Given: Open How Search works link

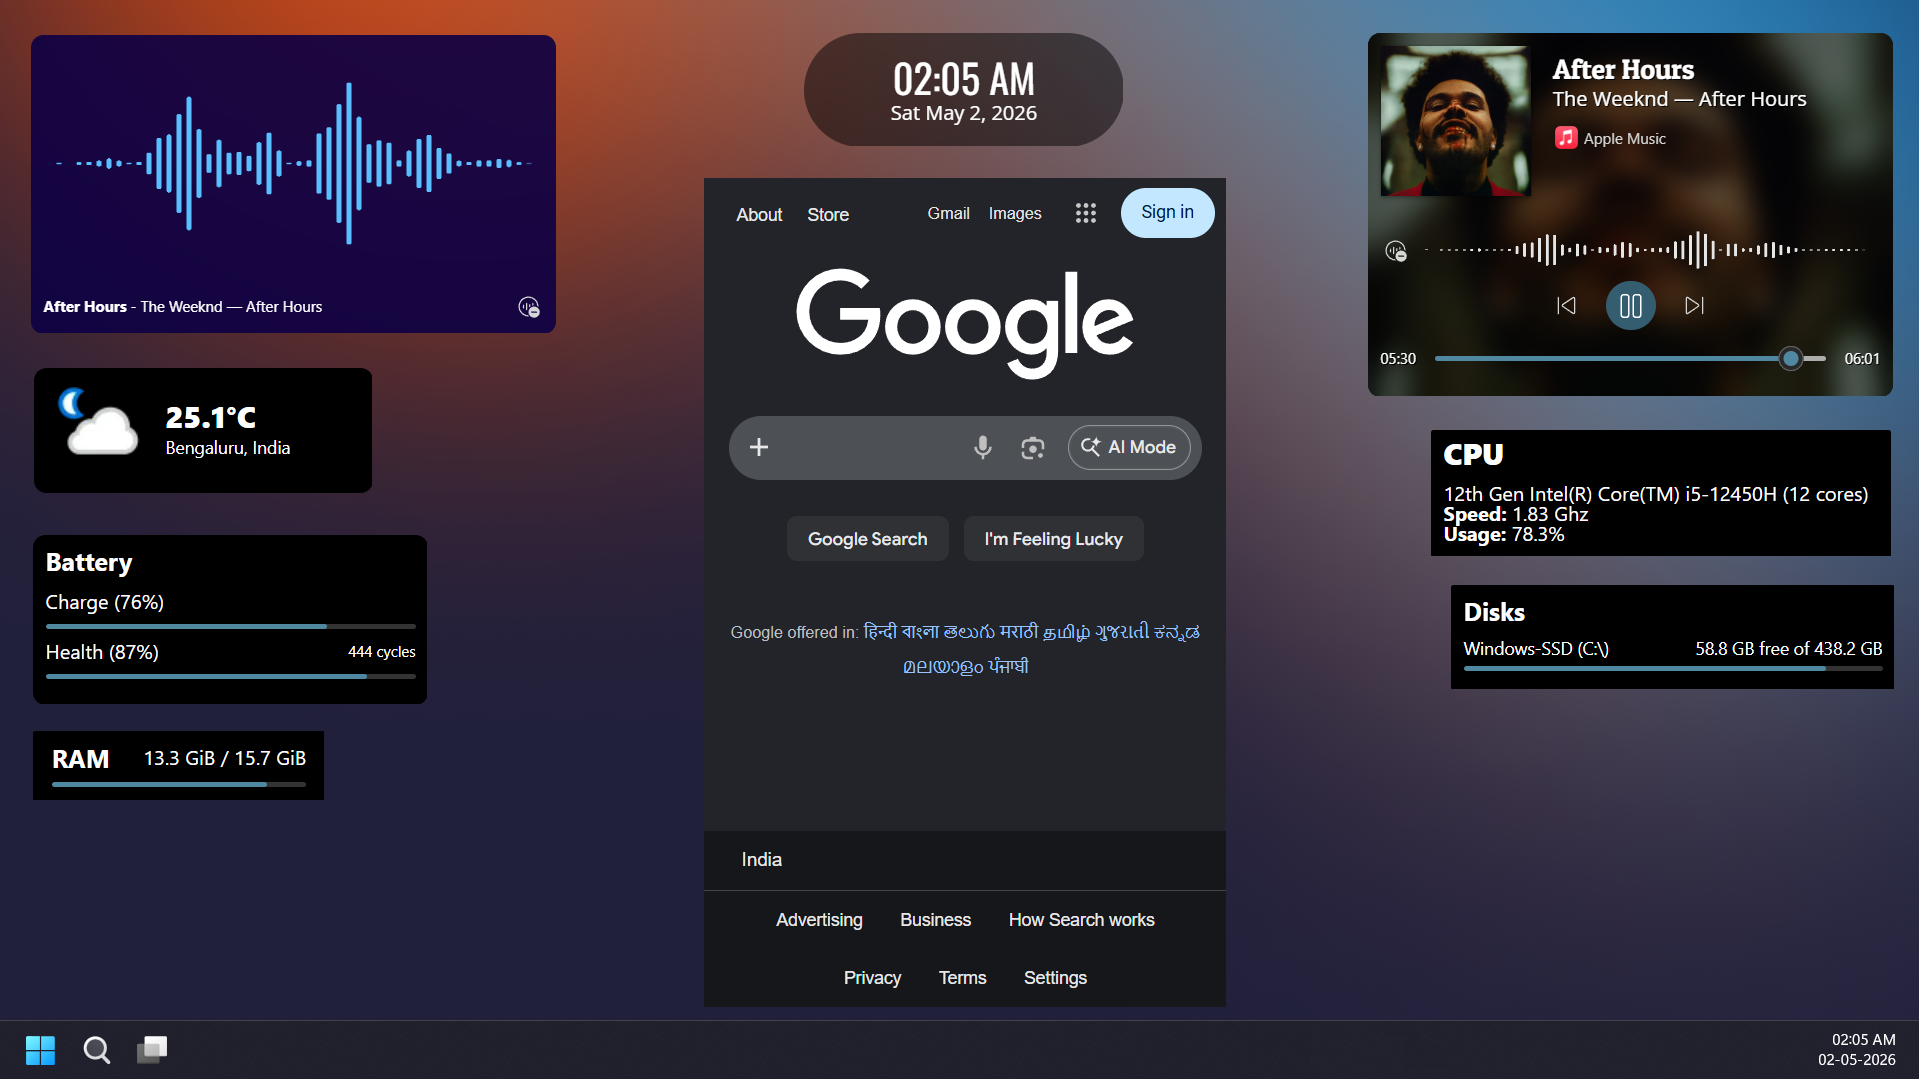Looking at the screenshot, I should click(1081, 920).
